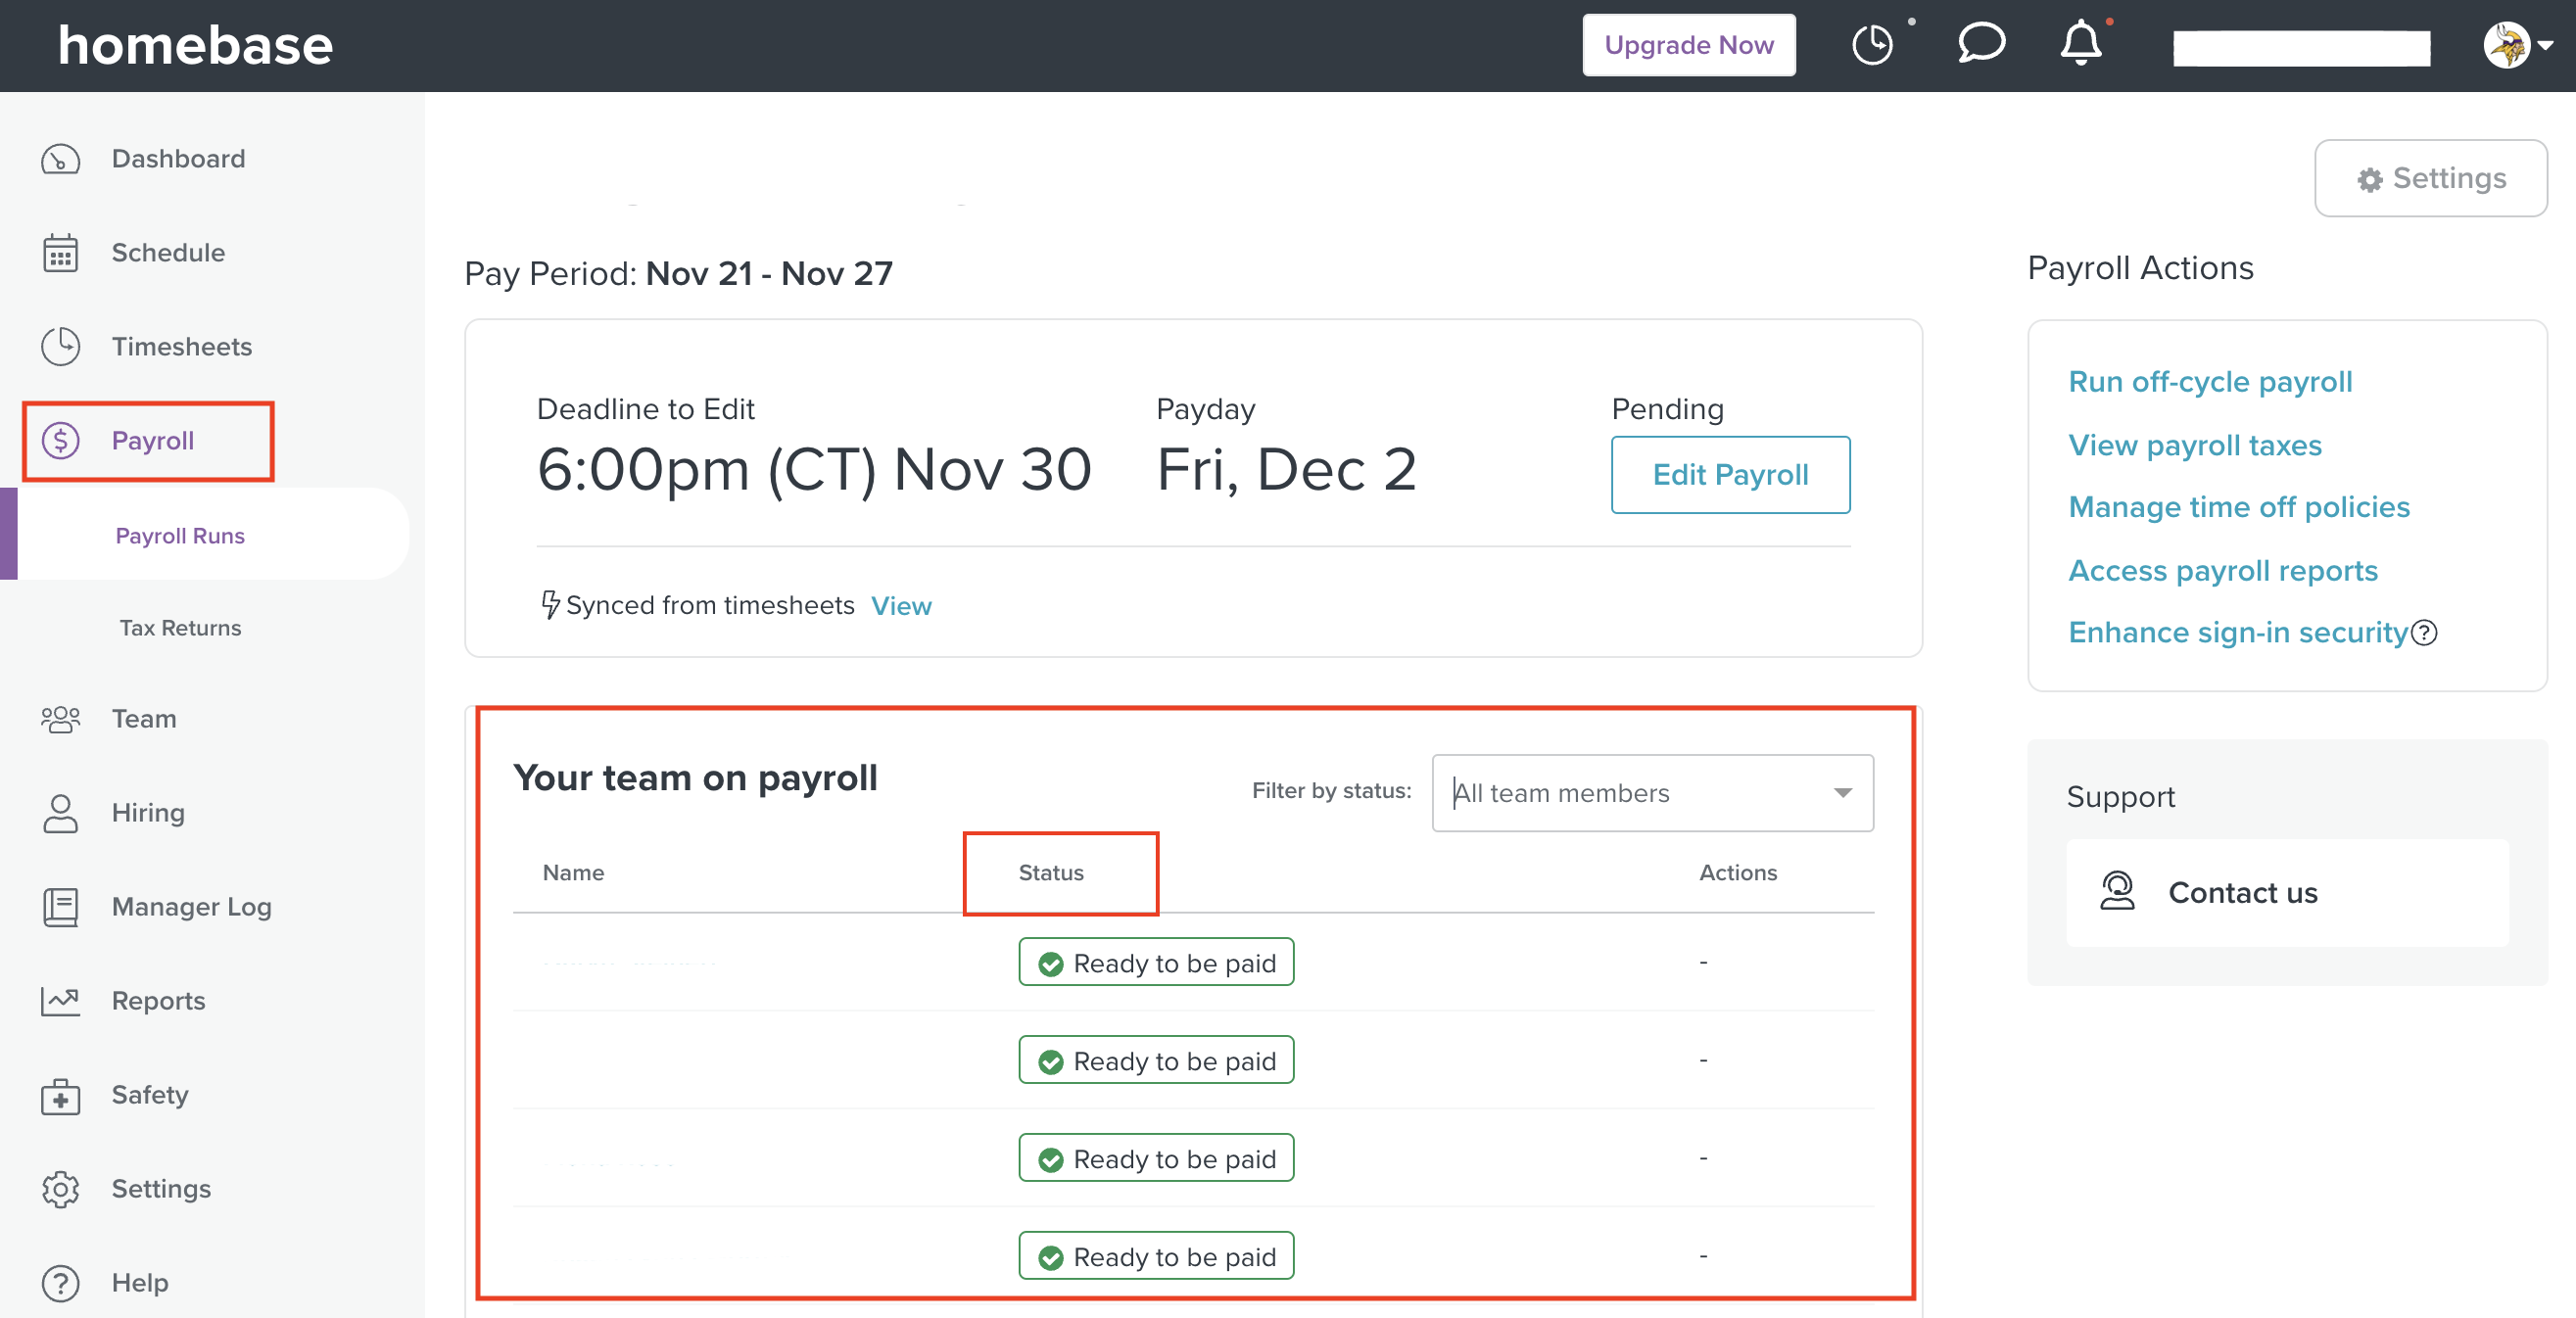This screenshot has height=1318, width=2576.
Task: Click the Safety first-aid kit icon
Action: tap(60, 1096)
